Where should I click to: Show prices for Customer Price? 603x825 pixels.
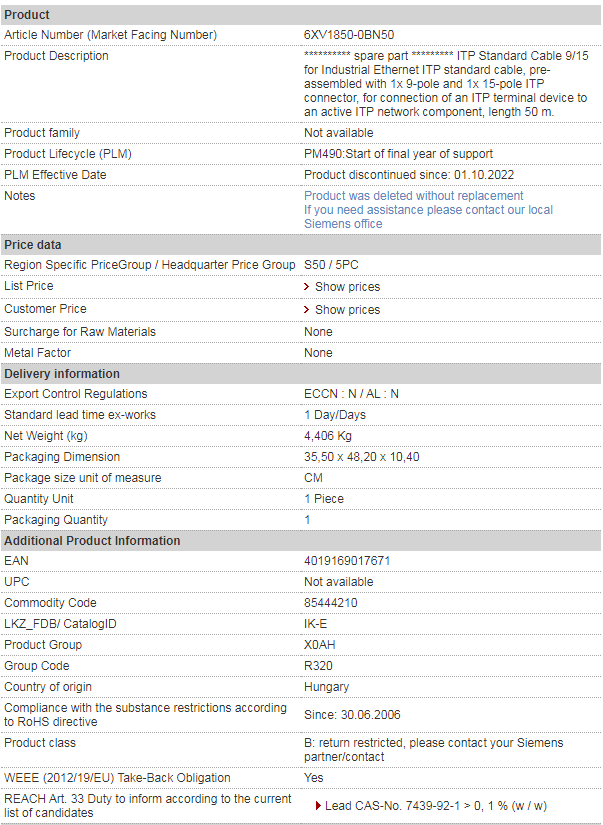(x=347, y=309)
